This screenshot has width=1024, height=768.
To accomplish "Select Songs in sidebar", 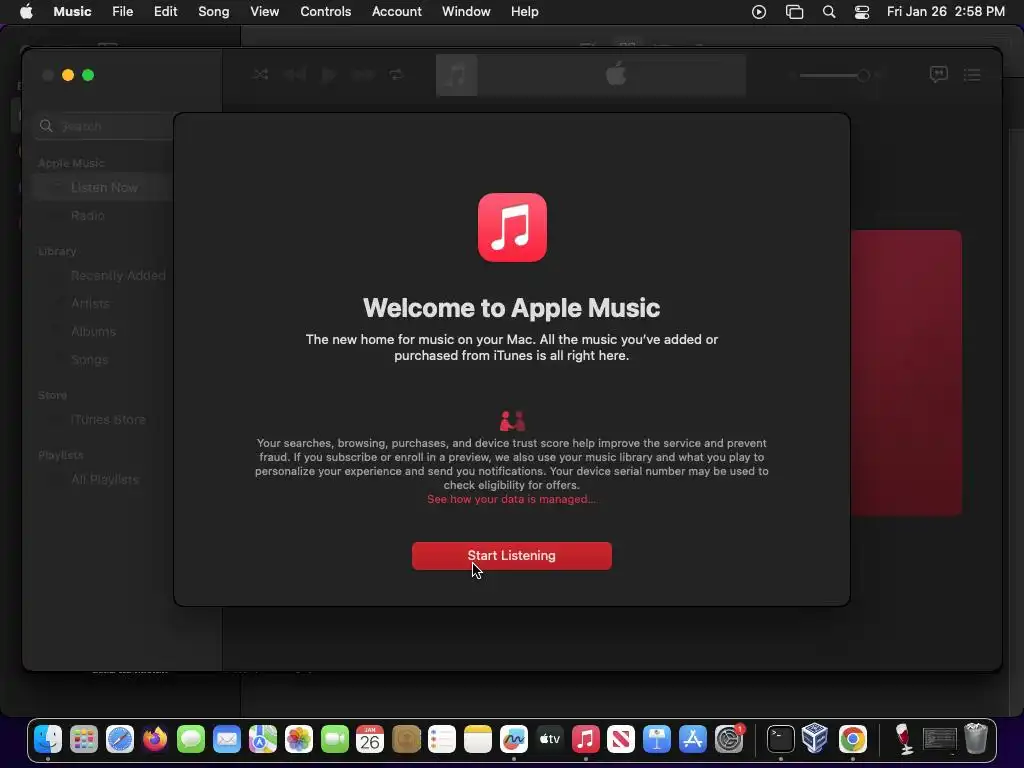I will tap(89, 360).
